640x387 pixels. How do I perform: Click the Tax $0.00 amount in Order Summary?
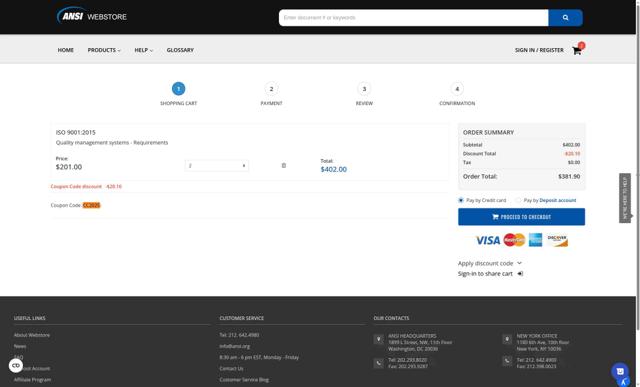[574, 162]
